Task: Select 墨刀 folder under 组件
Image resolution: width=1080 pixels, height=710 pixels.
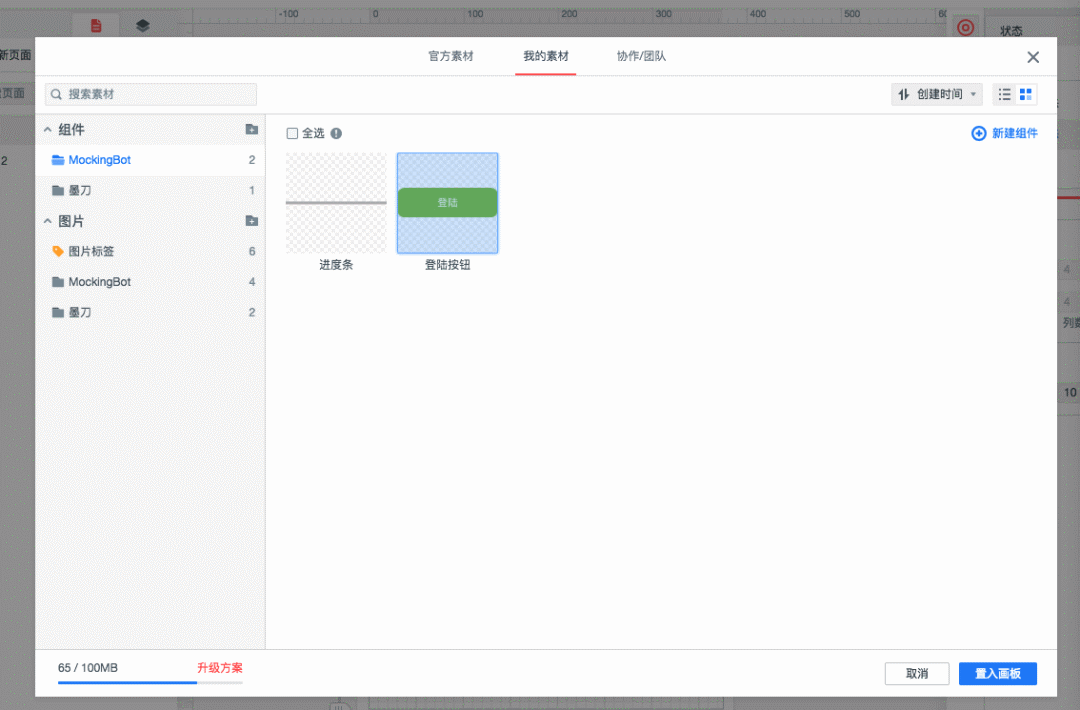Action: click(x=150, y=190)
